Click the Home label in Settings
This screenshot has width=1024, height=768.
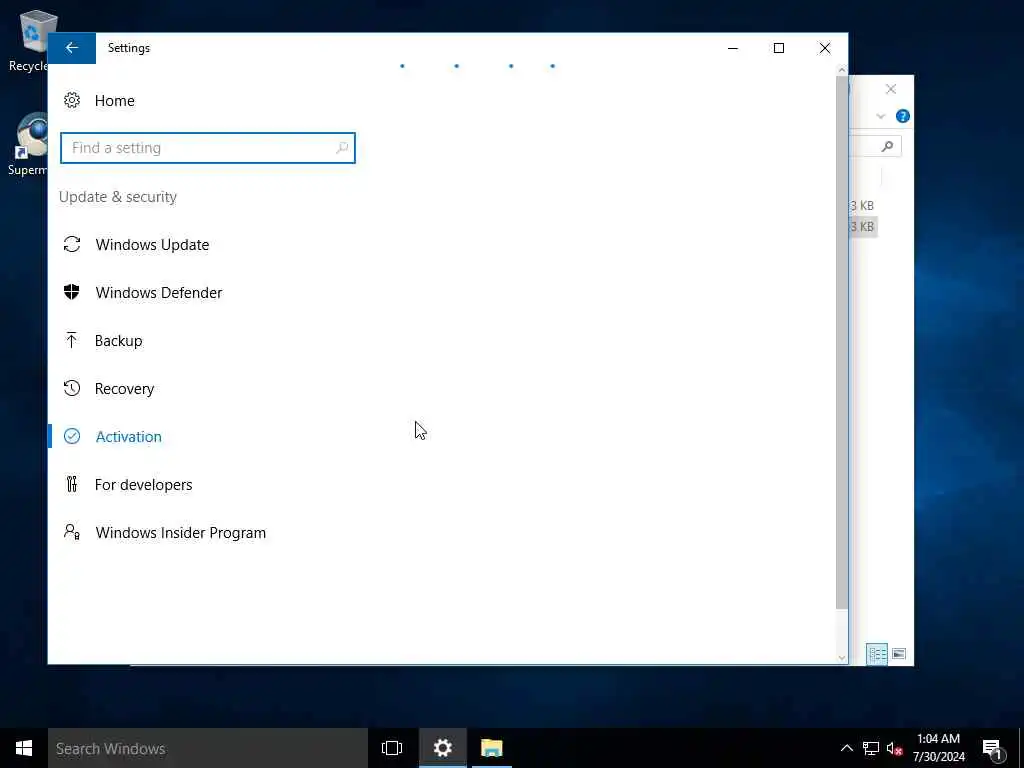(x=114, y=101)
